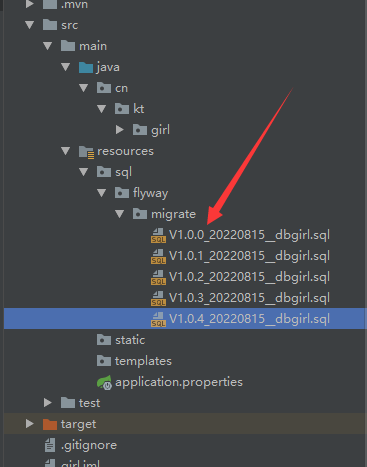Click the Spring application.properties leaf icon
Viewport: 367px width, 467px height.
click(x=104, y=382)
